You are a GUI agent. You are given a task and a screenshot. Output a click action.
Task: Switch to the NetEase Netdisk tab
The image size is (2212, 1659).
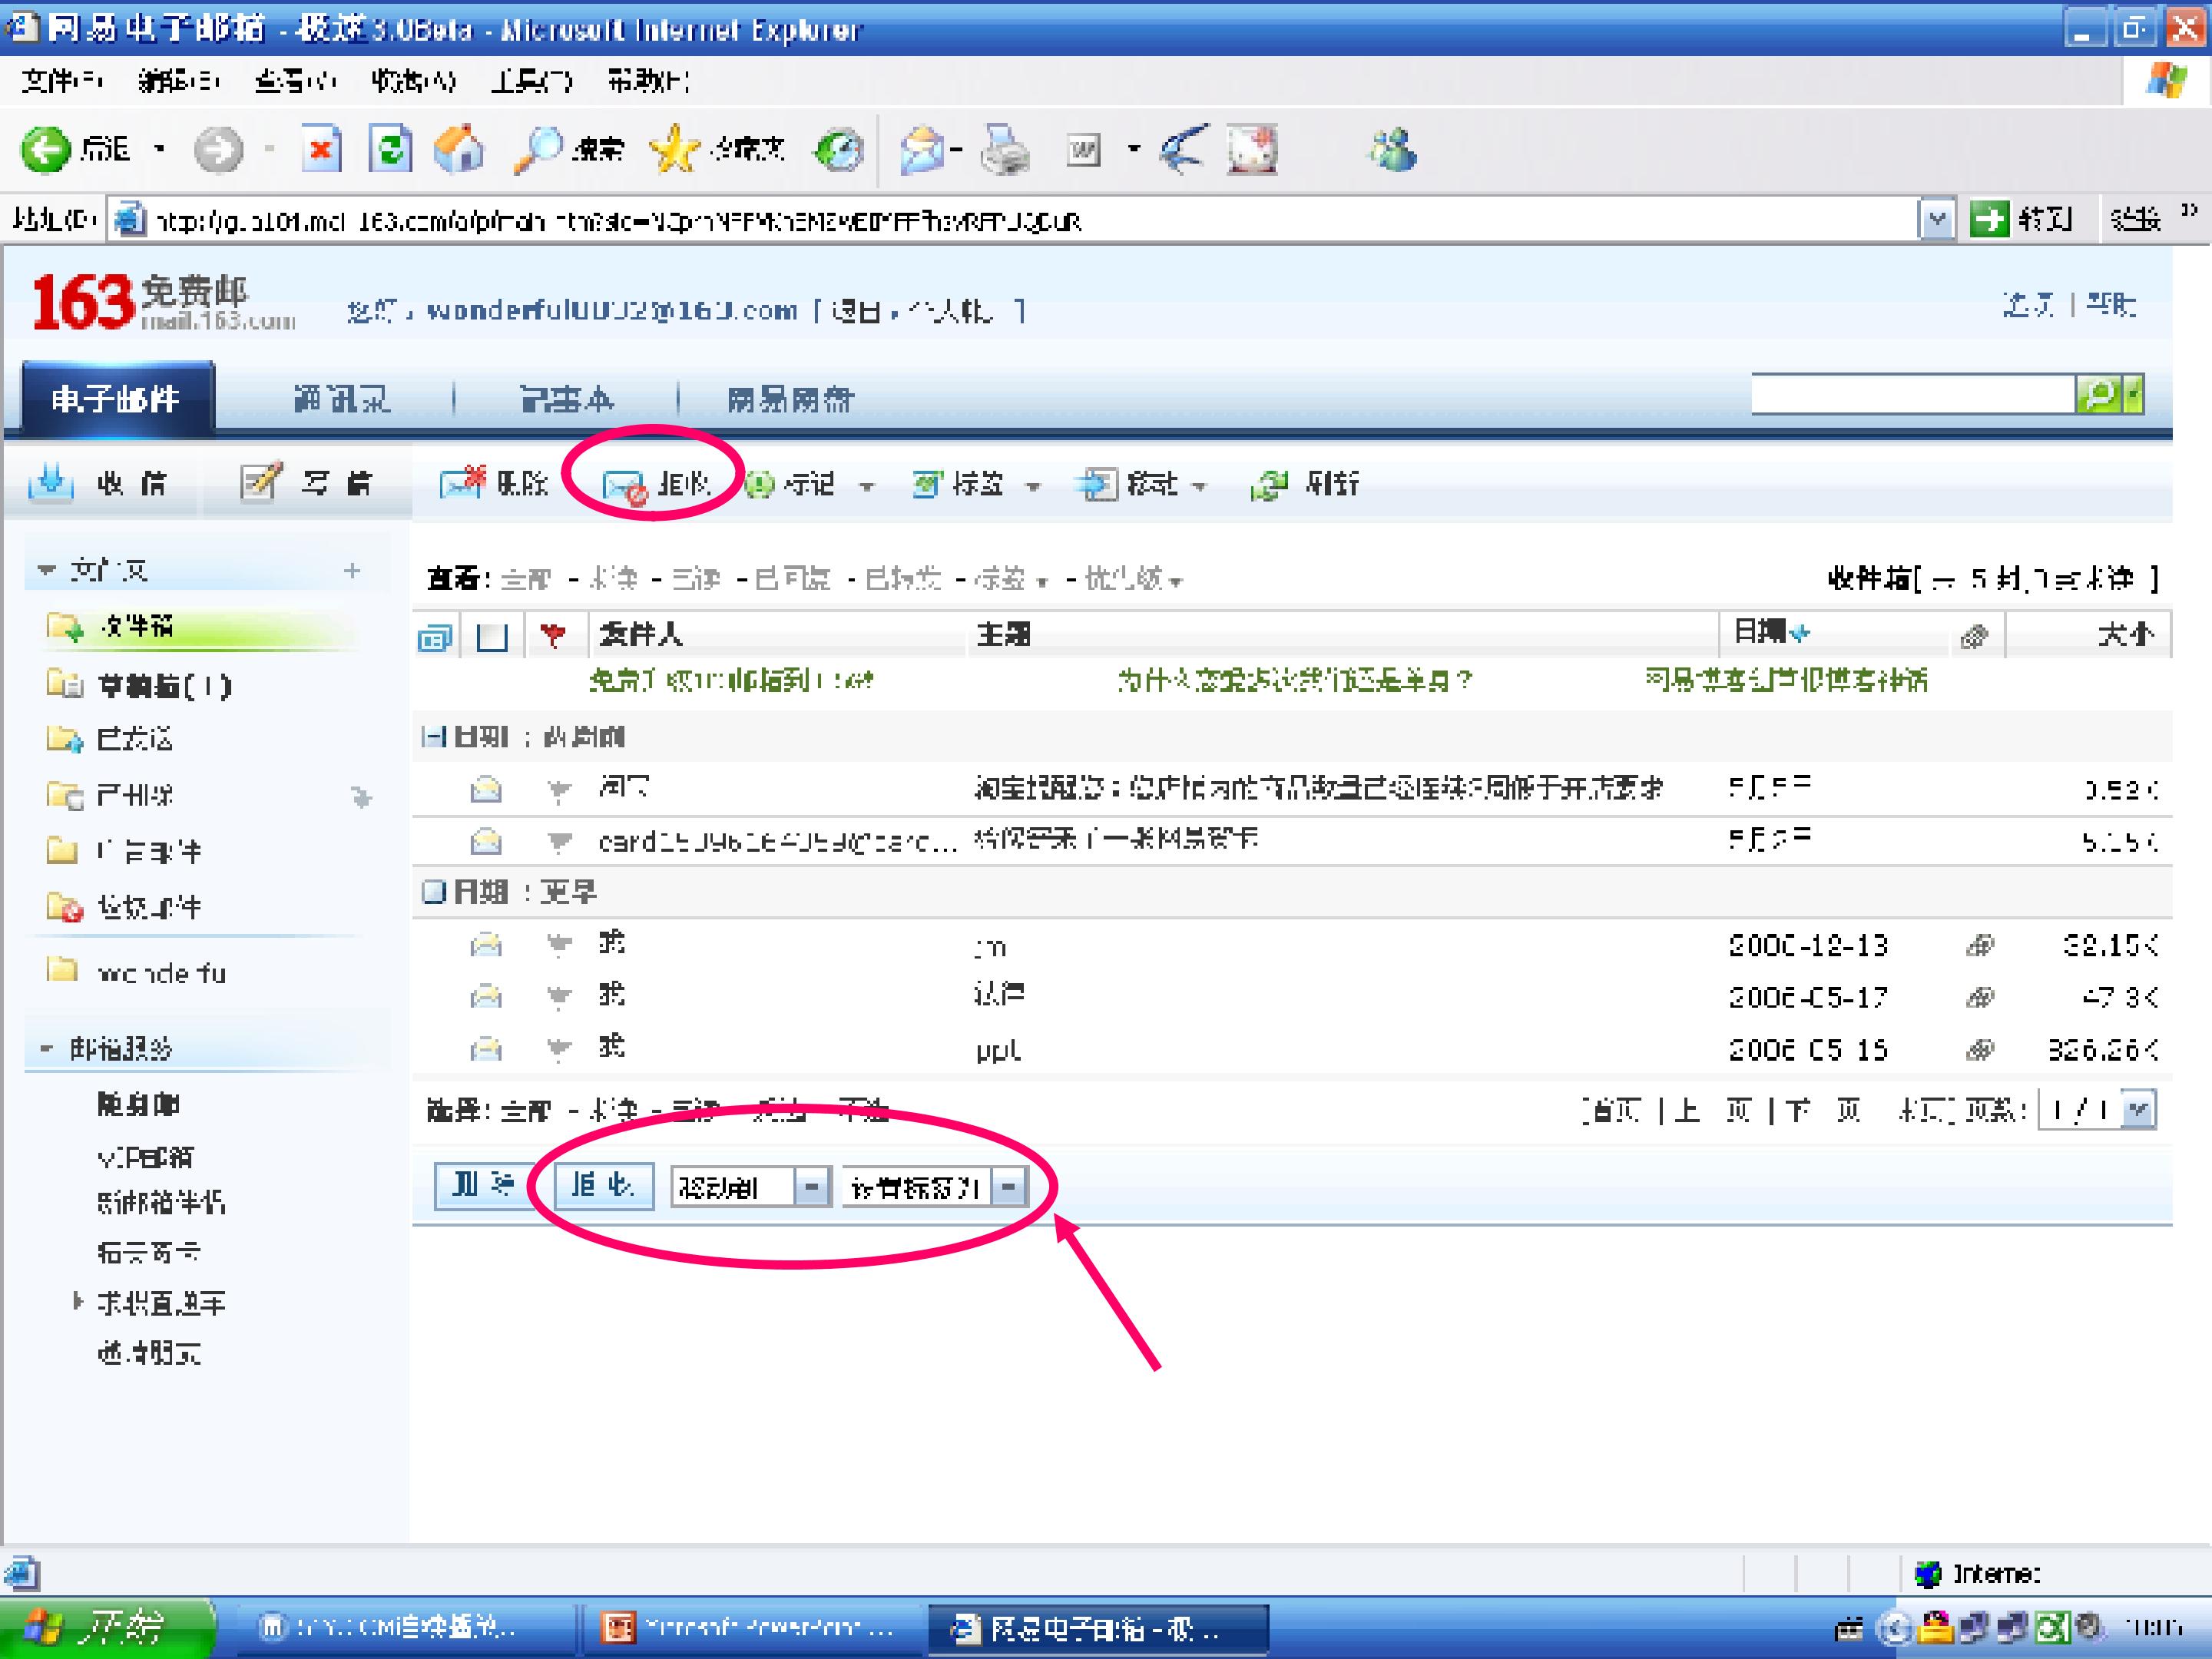click(x=790, y=400)
